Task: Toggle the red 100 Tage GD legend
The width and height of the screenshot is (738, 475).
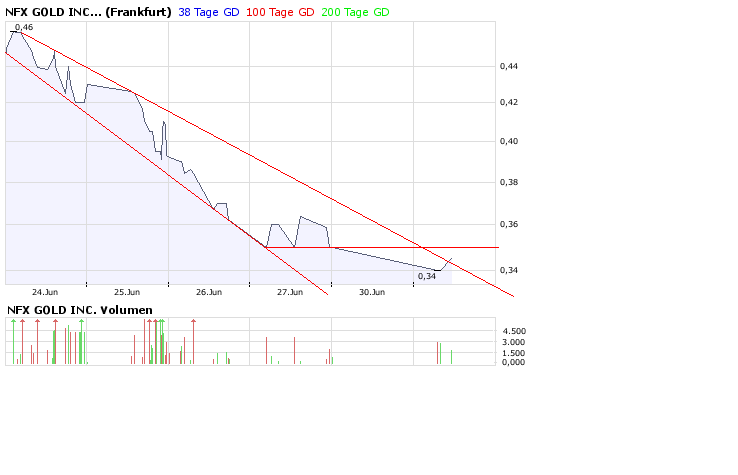Action: (280, 12)
